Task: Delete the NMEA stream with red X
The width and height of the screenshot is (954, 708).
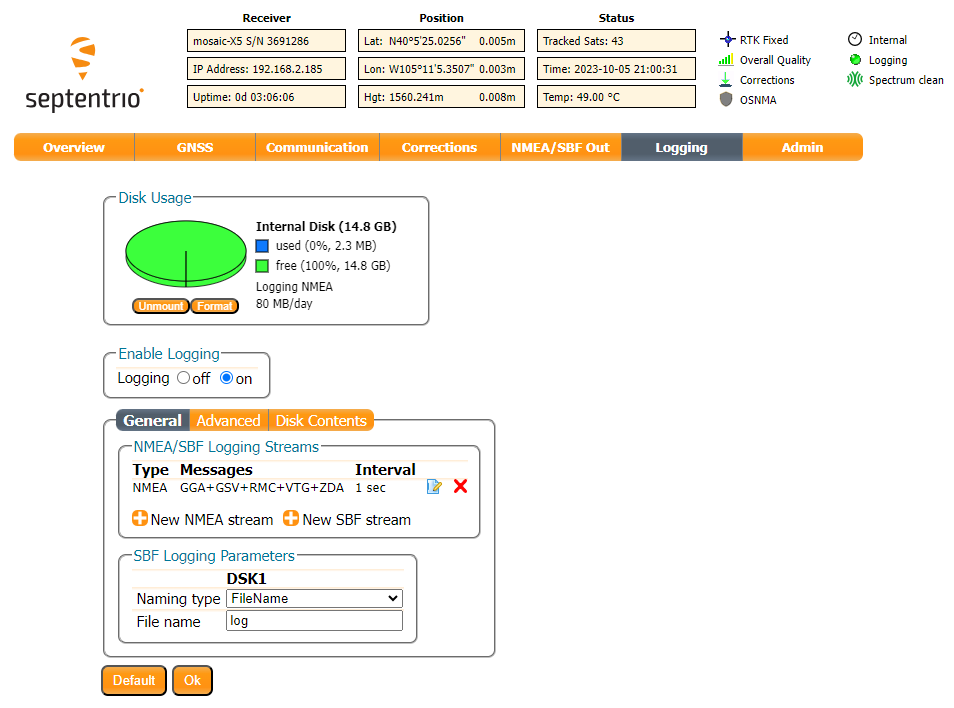Action: pos(461,487)
